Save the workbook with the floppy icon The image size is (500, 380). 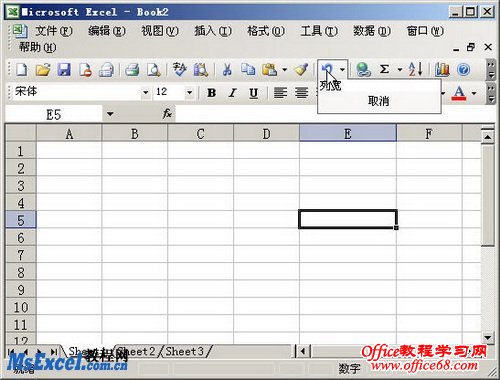pos(64,70)
